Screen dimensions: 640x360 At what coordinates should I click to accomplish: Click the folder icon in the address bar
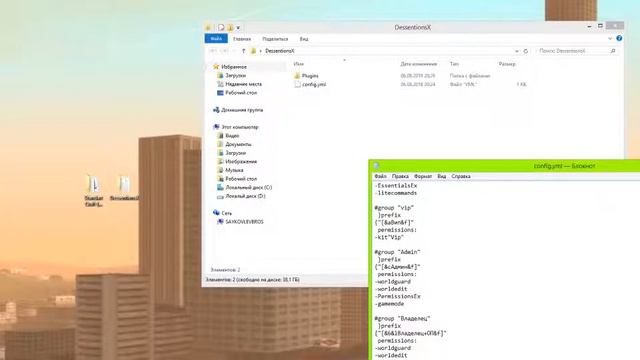click(253, 51)
